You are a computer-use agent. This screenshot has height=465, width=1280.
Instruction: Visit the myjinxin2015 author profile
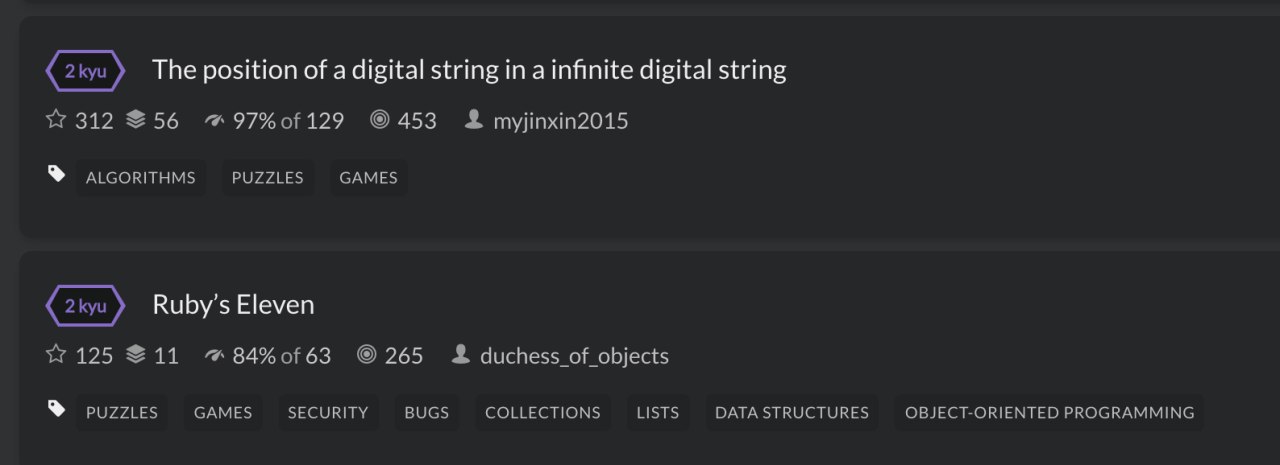pyautogui.click(x=561, y=121)
